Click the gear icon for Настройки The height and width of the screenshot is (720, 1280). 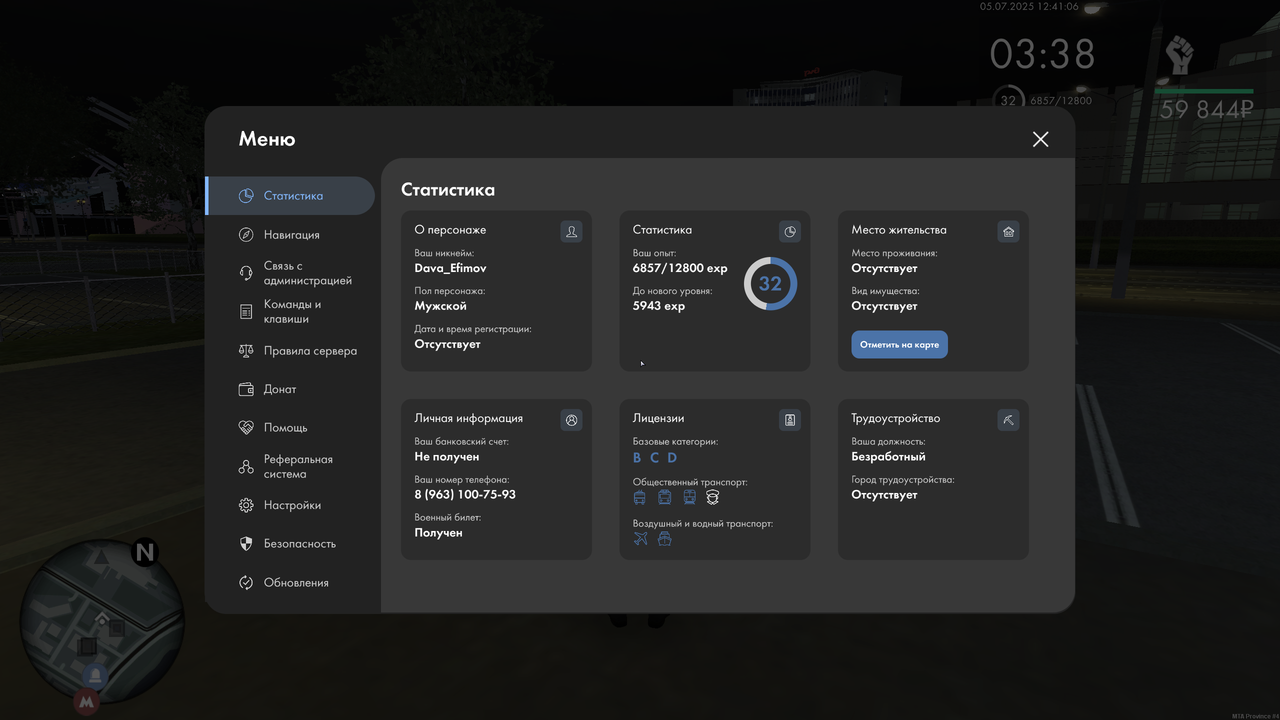[246, 506]
